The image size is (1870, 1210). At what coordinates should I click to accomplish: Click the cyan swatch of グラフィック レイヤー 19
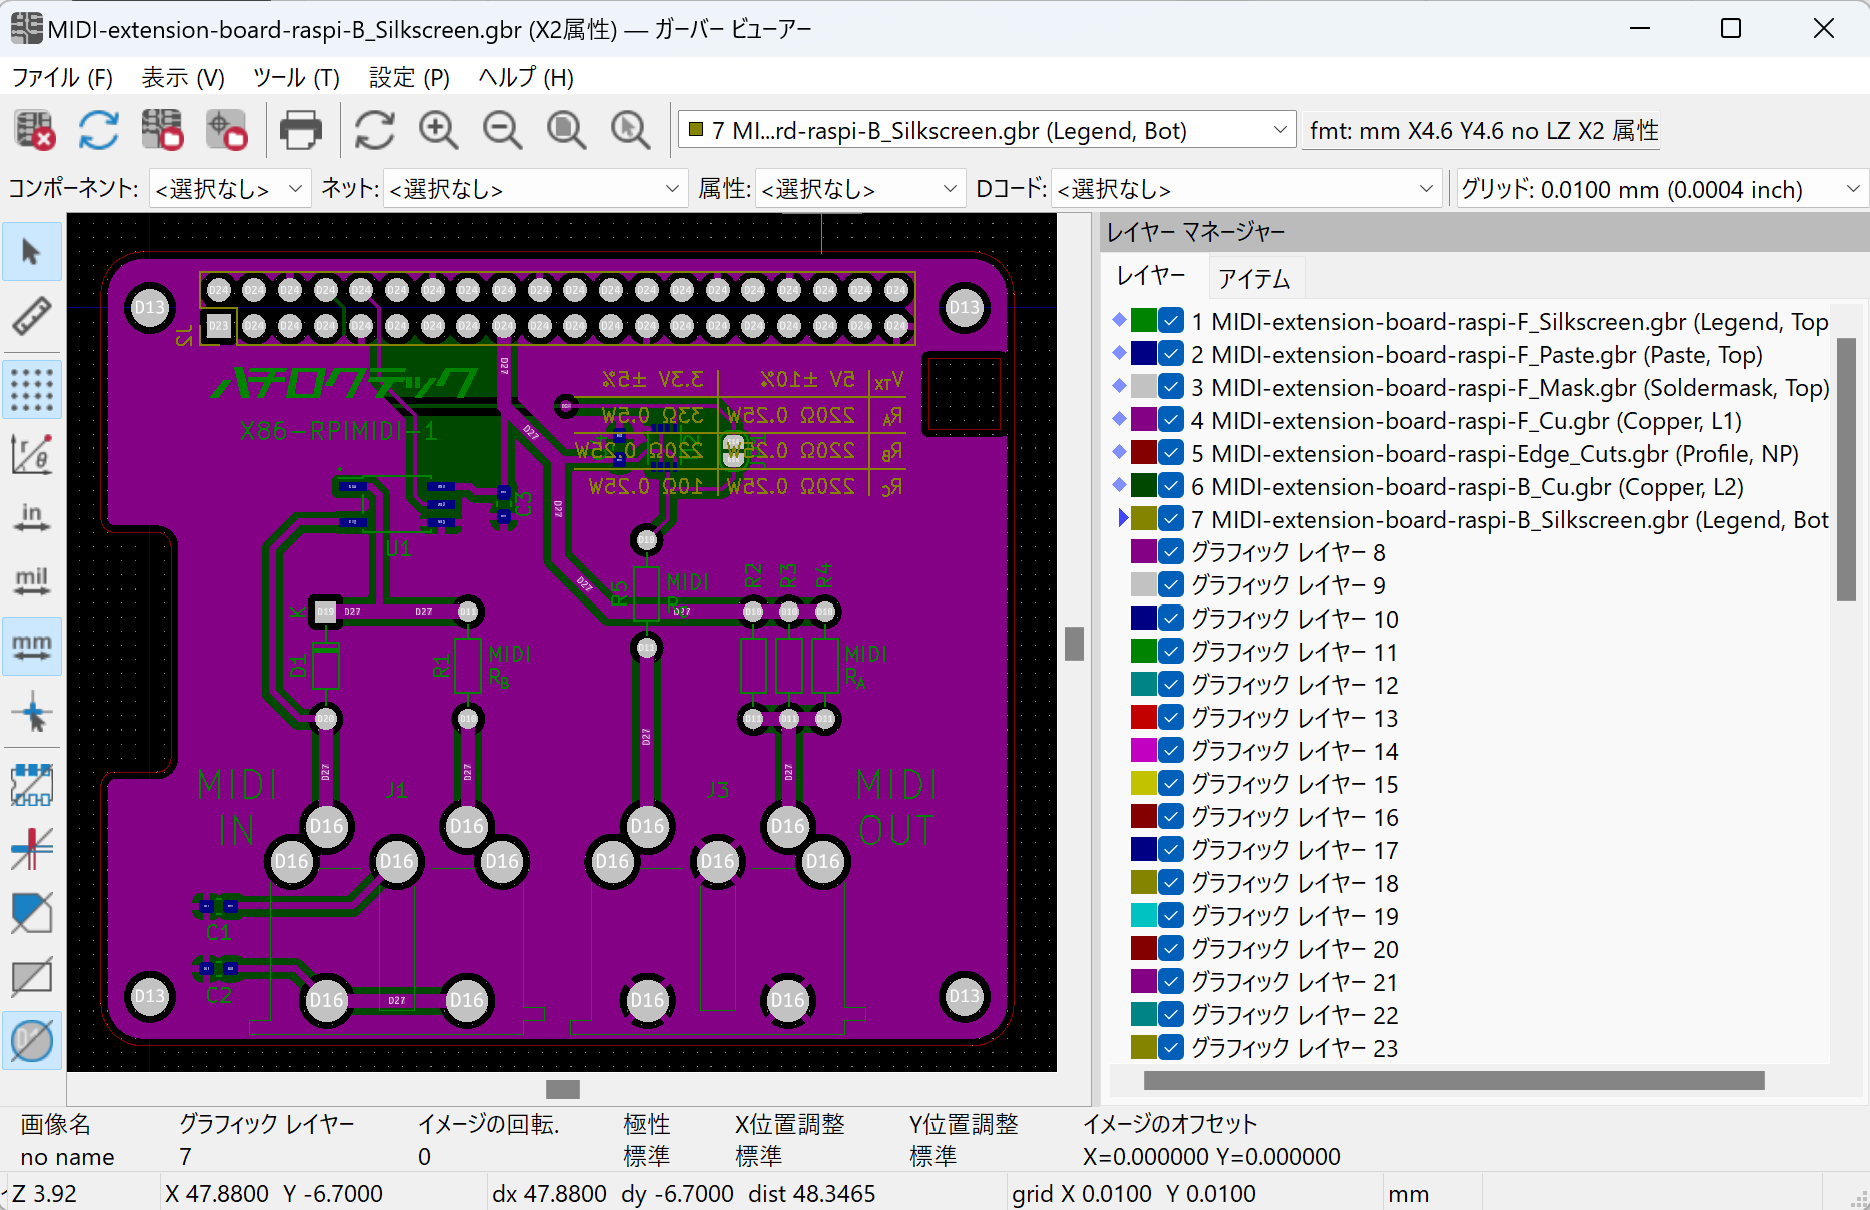pyautogui.click(x=1143, y=915)
